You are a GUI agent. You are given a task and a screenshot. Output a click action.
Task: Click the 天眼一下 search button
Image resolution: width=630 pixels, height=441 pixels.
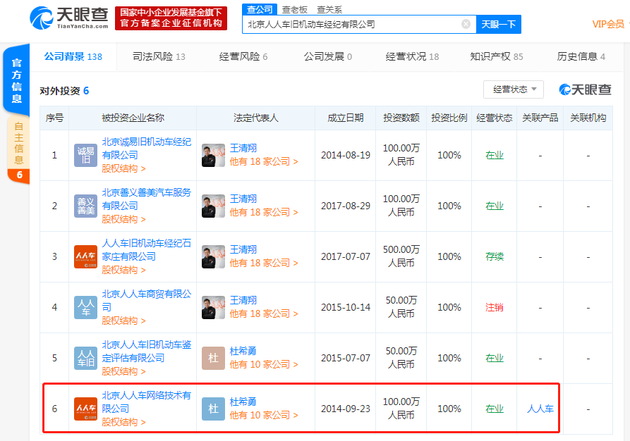click(499, 24)
